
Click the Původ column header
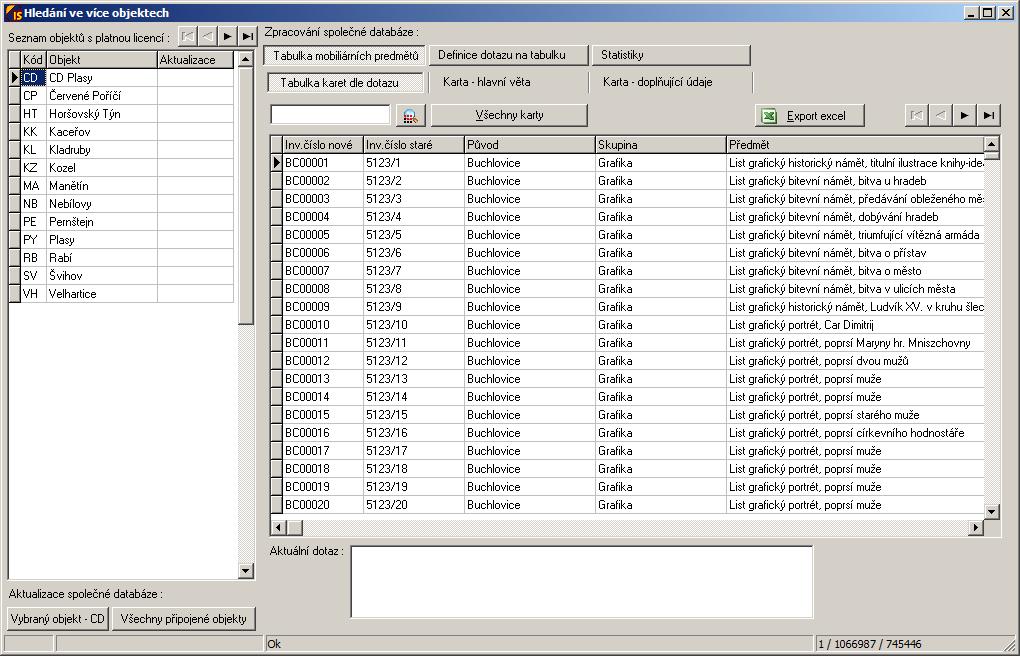tap(530, 144)
